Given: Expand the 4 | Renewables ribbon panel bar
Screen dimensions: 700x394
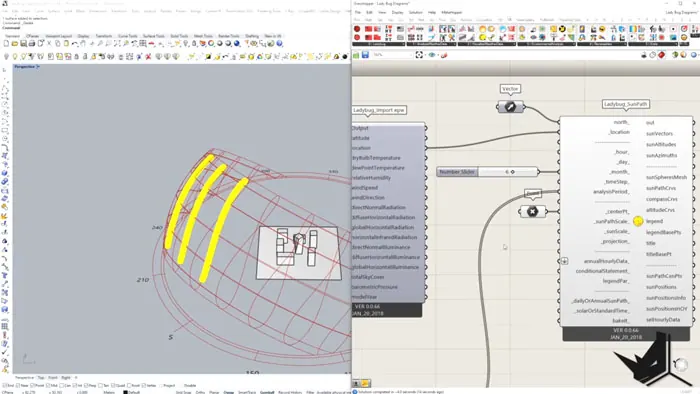Looking at the screenshot, I should click(x=603, y=44).
